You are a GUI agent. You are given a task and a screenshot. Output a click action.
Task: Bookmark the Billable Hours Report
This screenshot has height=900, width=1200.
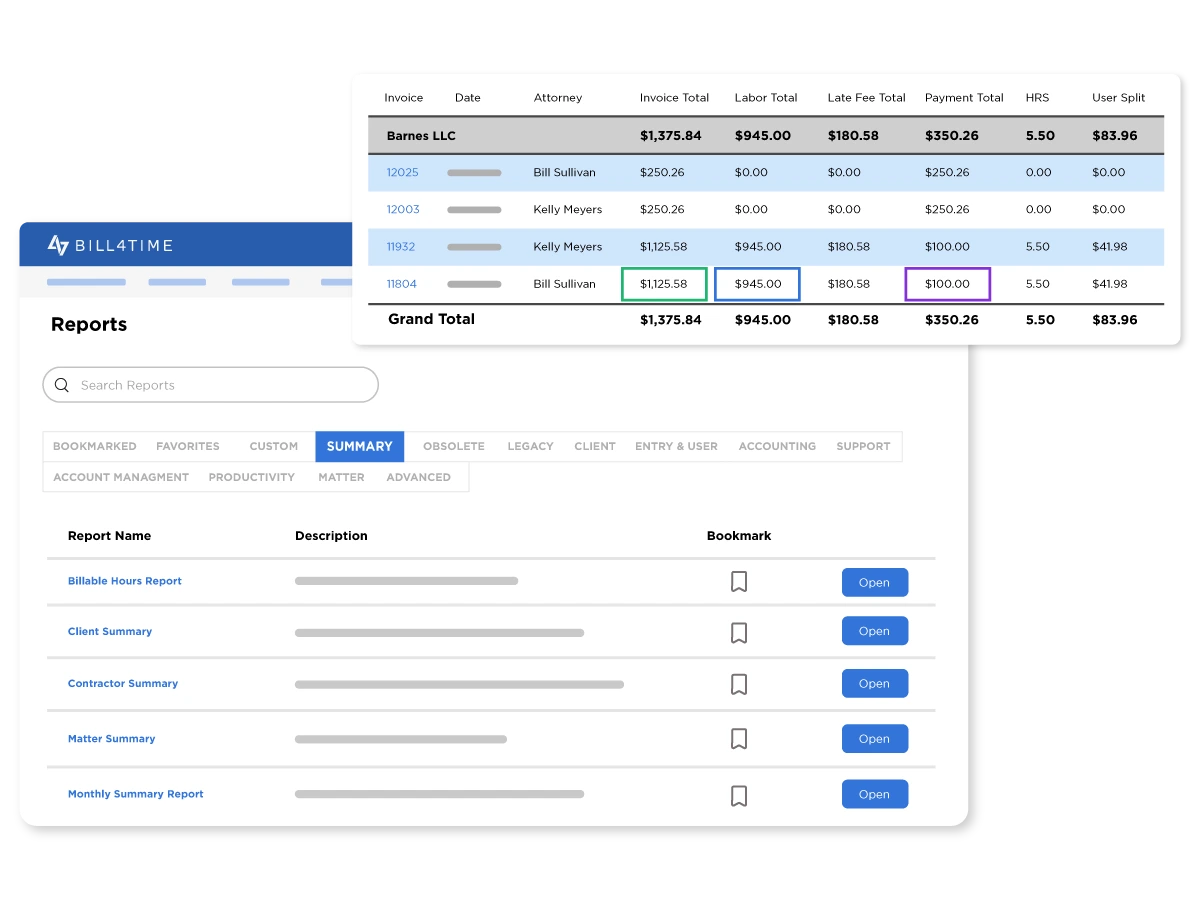tap(739, 582)
